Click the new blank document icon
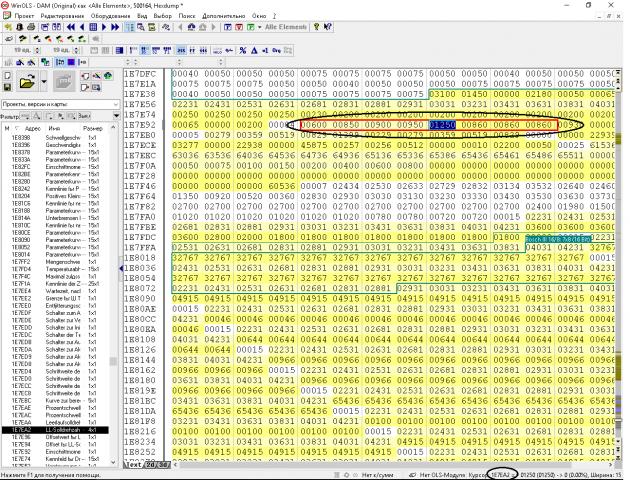The height and width of the screenshot is (480, 630). [7, 76]
